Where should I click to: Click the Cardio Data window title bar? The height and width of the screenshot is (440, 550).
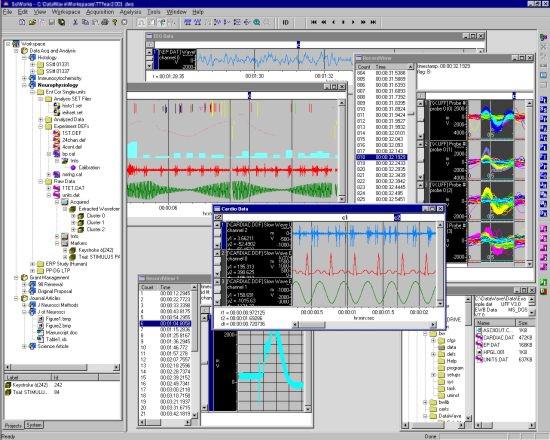[329, 209]
